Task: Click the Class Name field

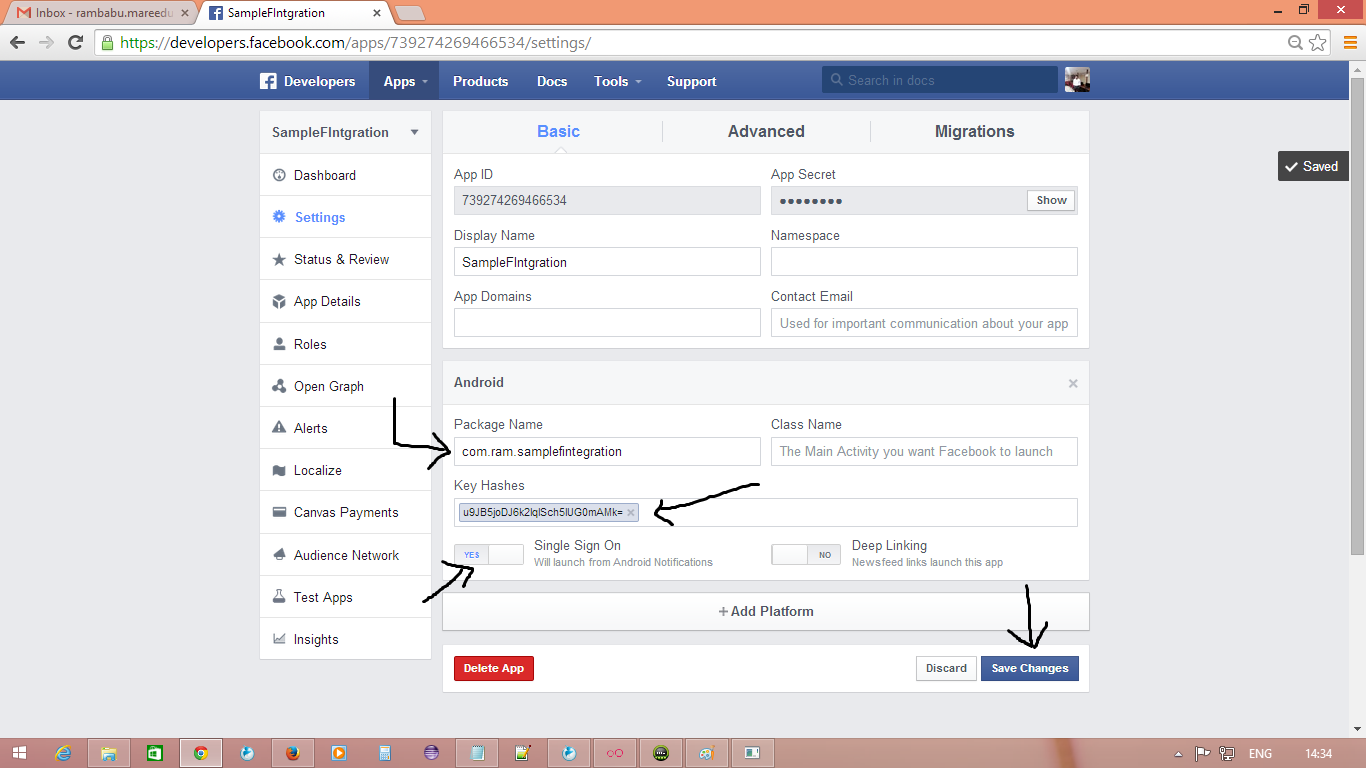Action: (924, 451)
